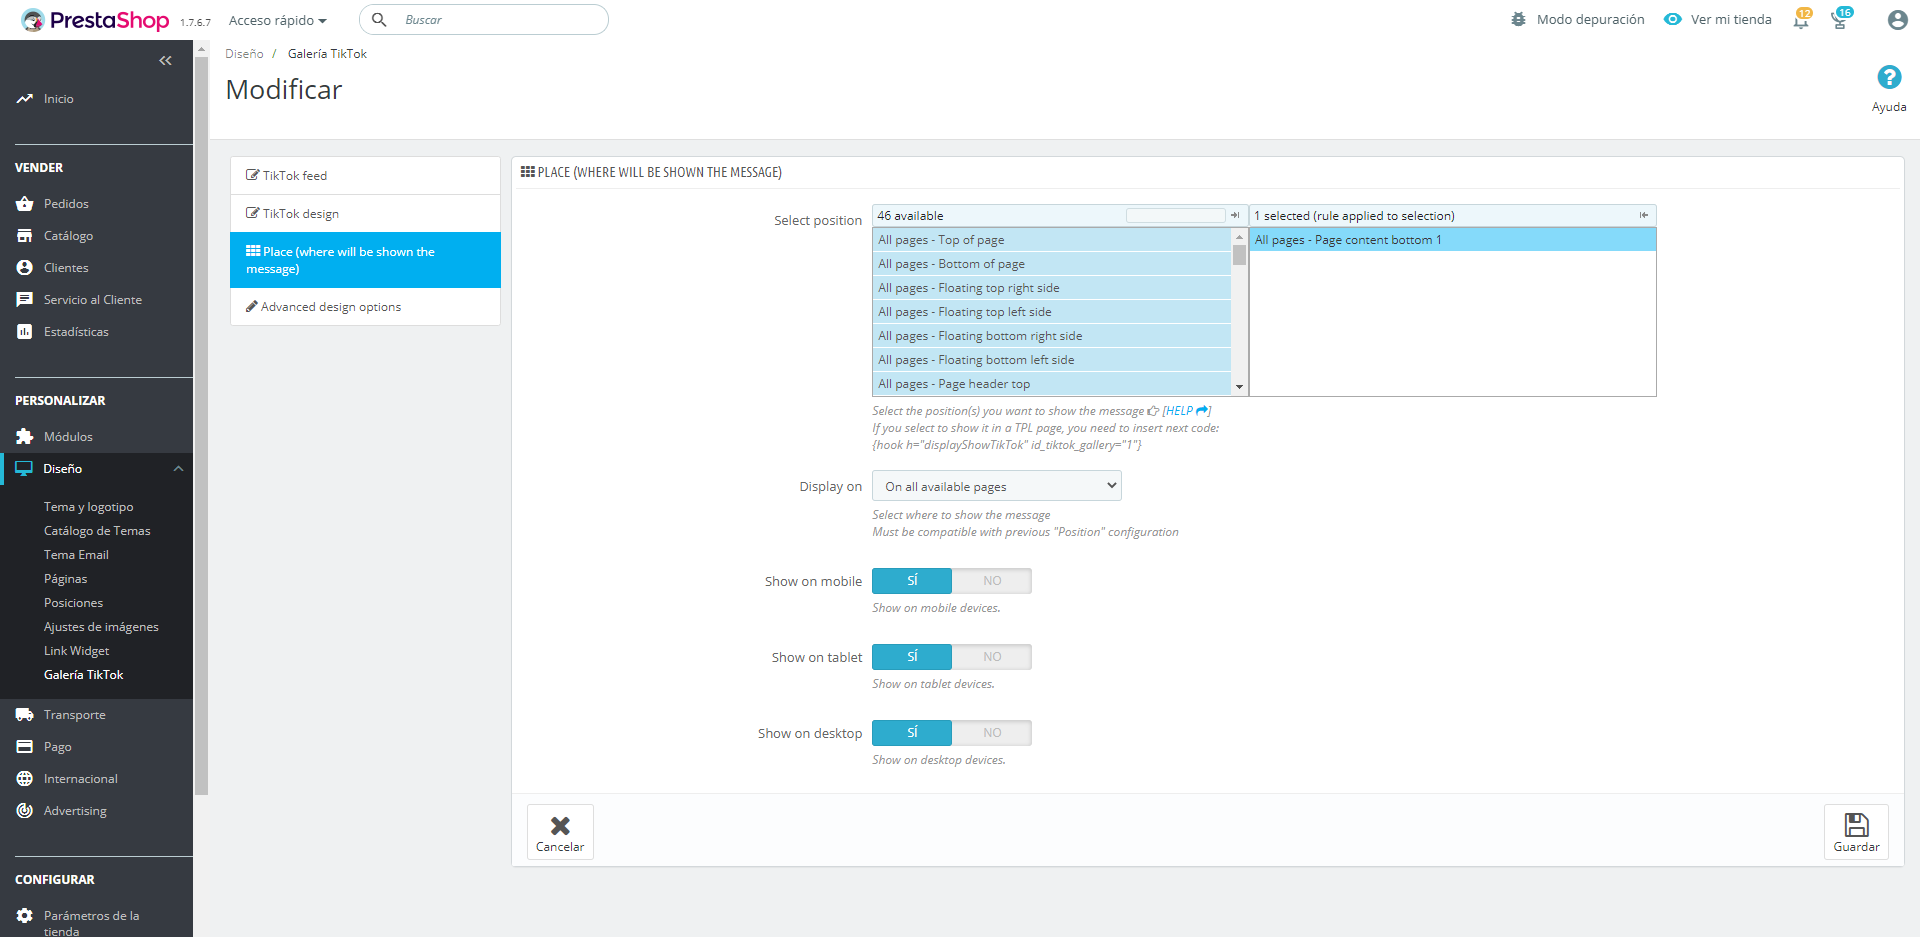Click the Diseño monitor icon
This screenshot has width=1920, height=937.
click(24, 469)
